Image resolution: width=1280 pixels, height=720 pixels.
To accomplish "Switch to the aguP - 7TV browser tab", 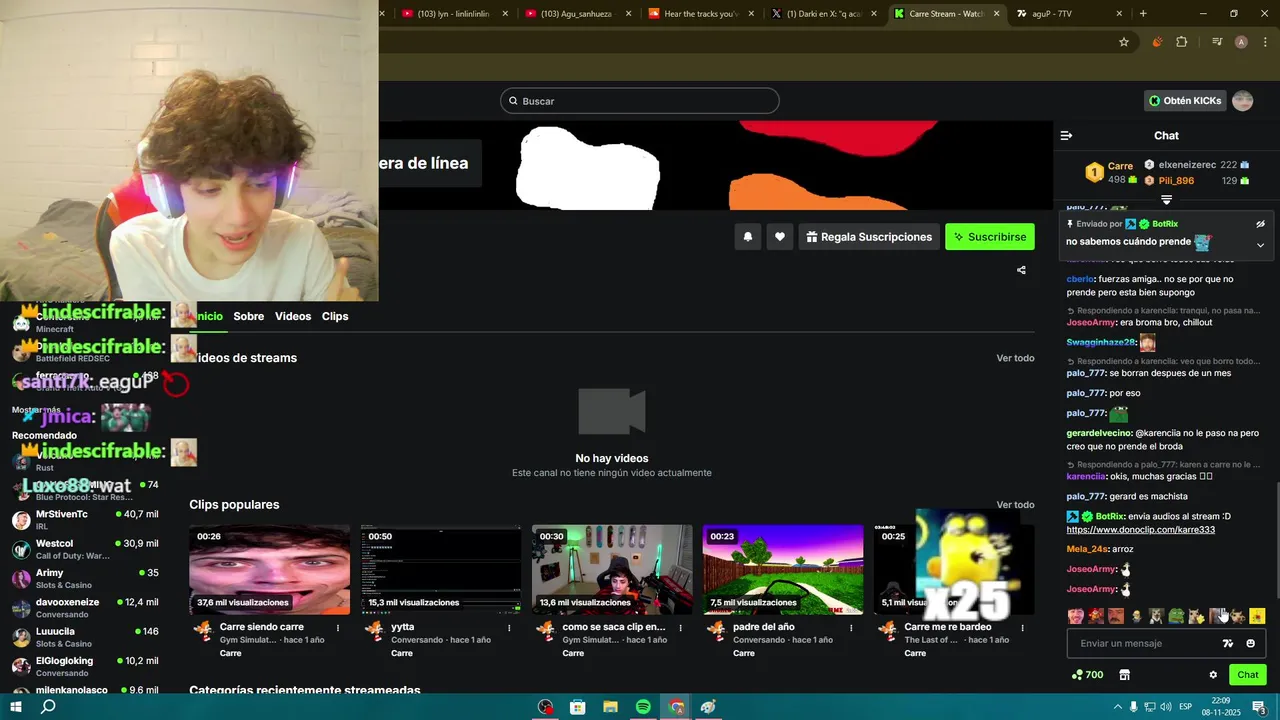I will pyautogui.click(x=1067, y=14).
